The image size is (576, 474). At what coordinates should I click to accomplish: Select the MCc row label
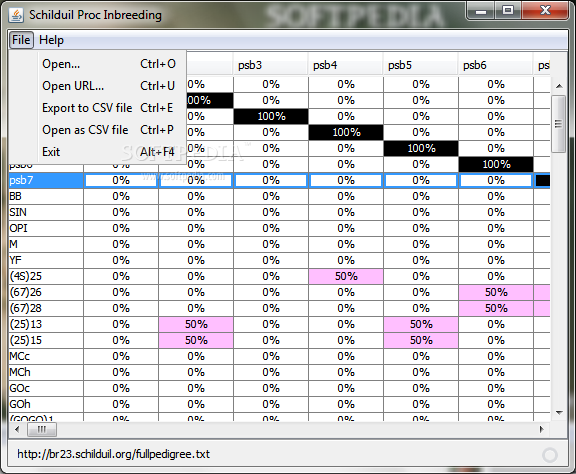46,356
